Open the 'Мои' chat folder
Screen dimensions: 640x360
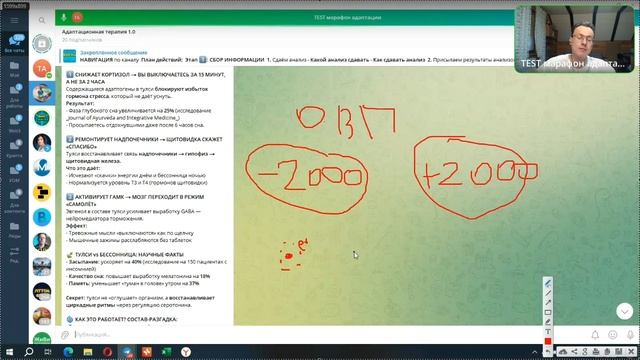(x=14, y=69)
